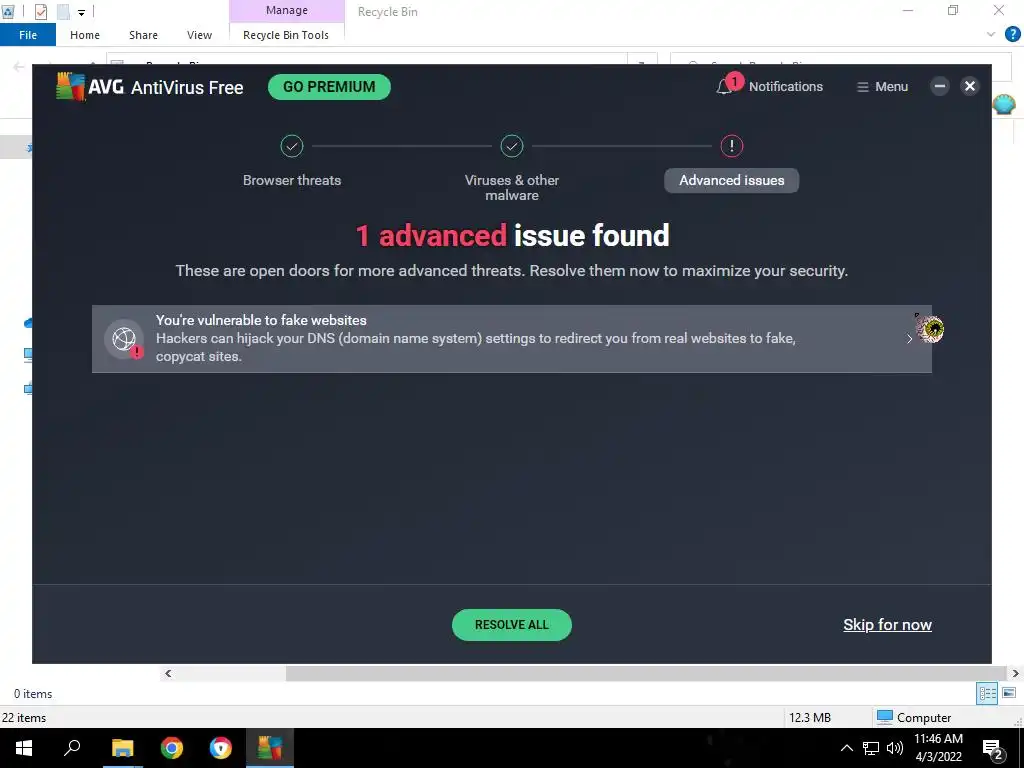Click the Explorer help question mark icon

pos(1012,34)
